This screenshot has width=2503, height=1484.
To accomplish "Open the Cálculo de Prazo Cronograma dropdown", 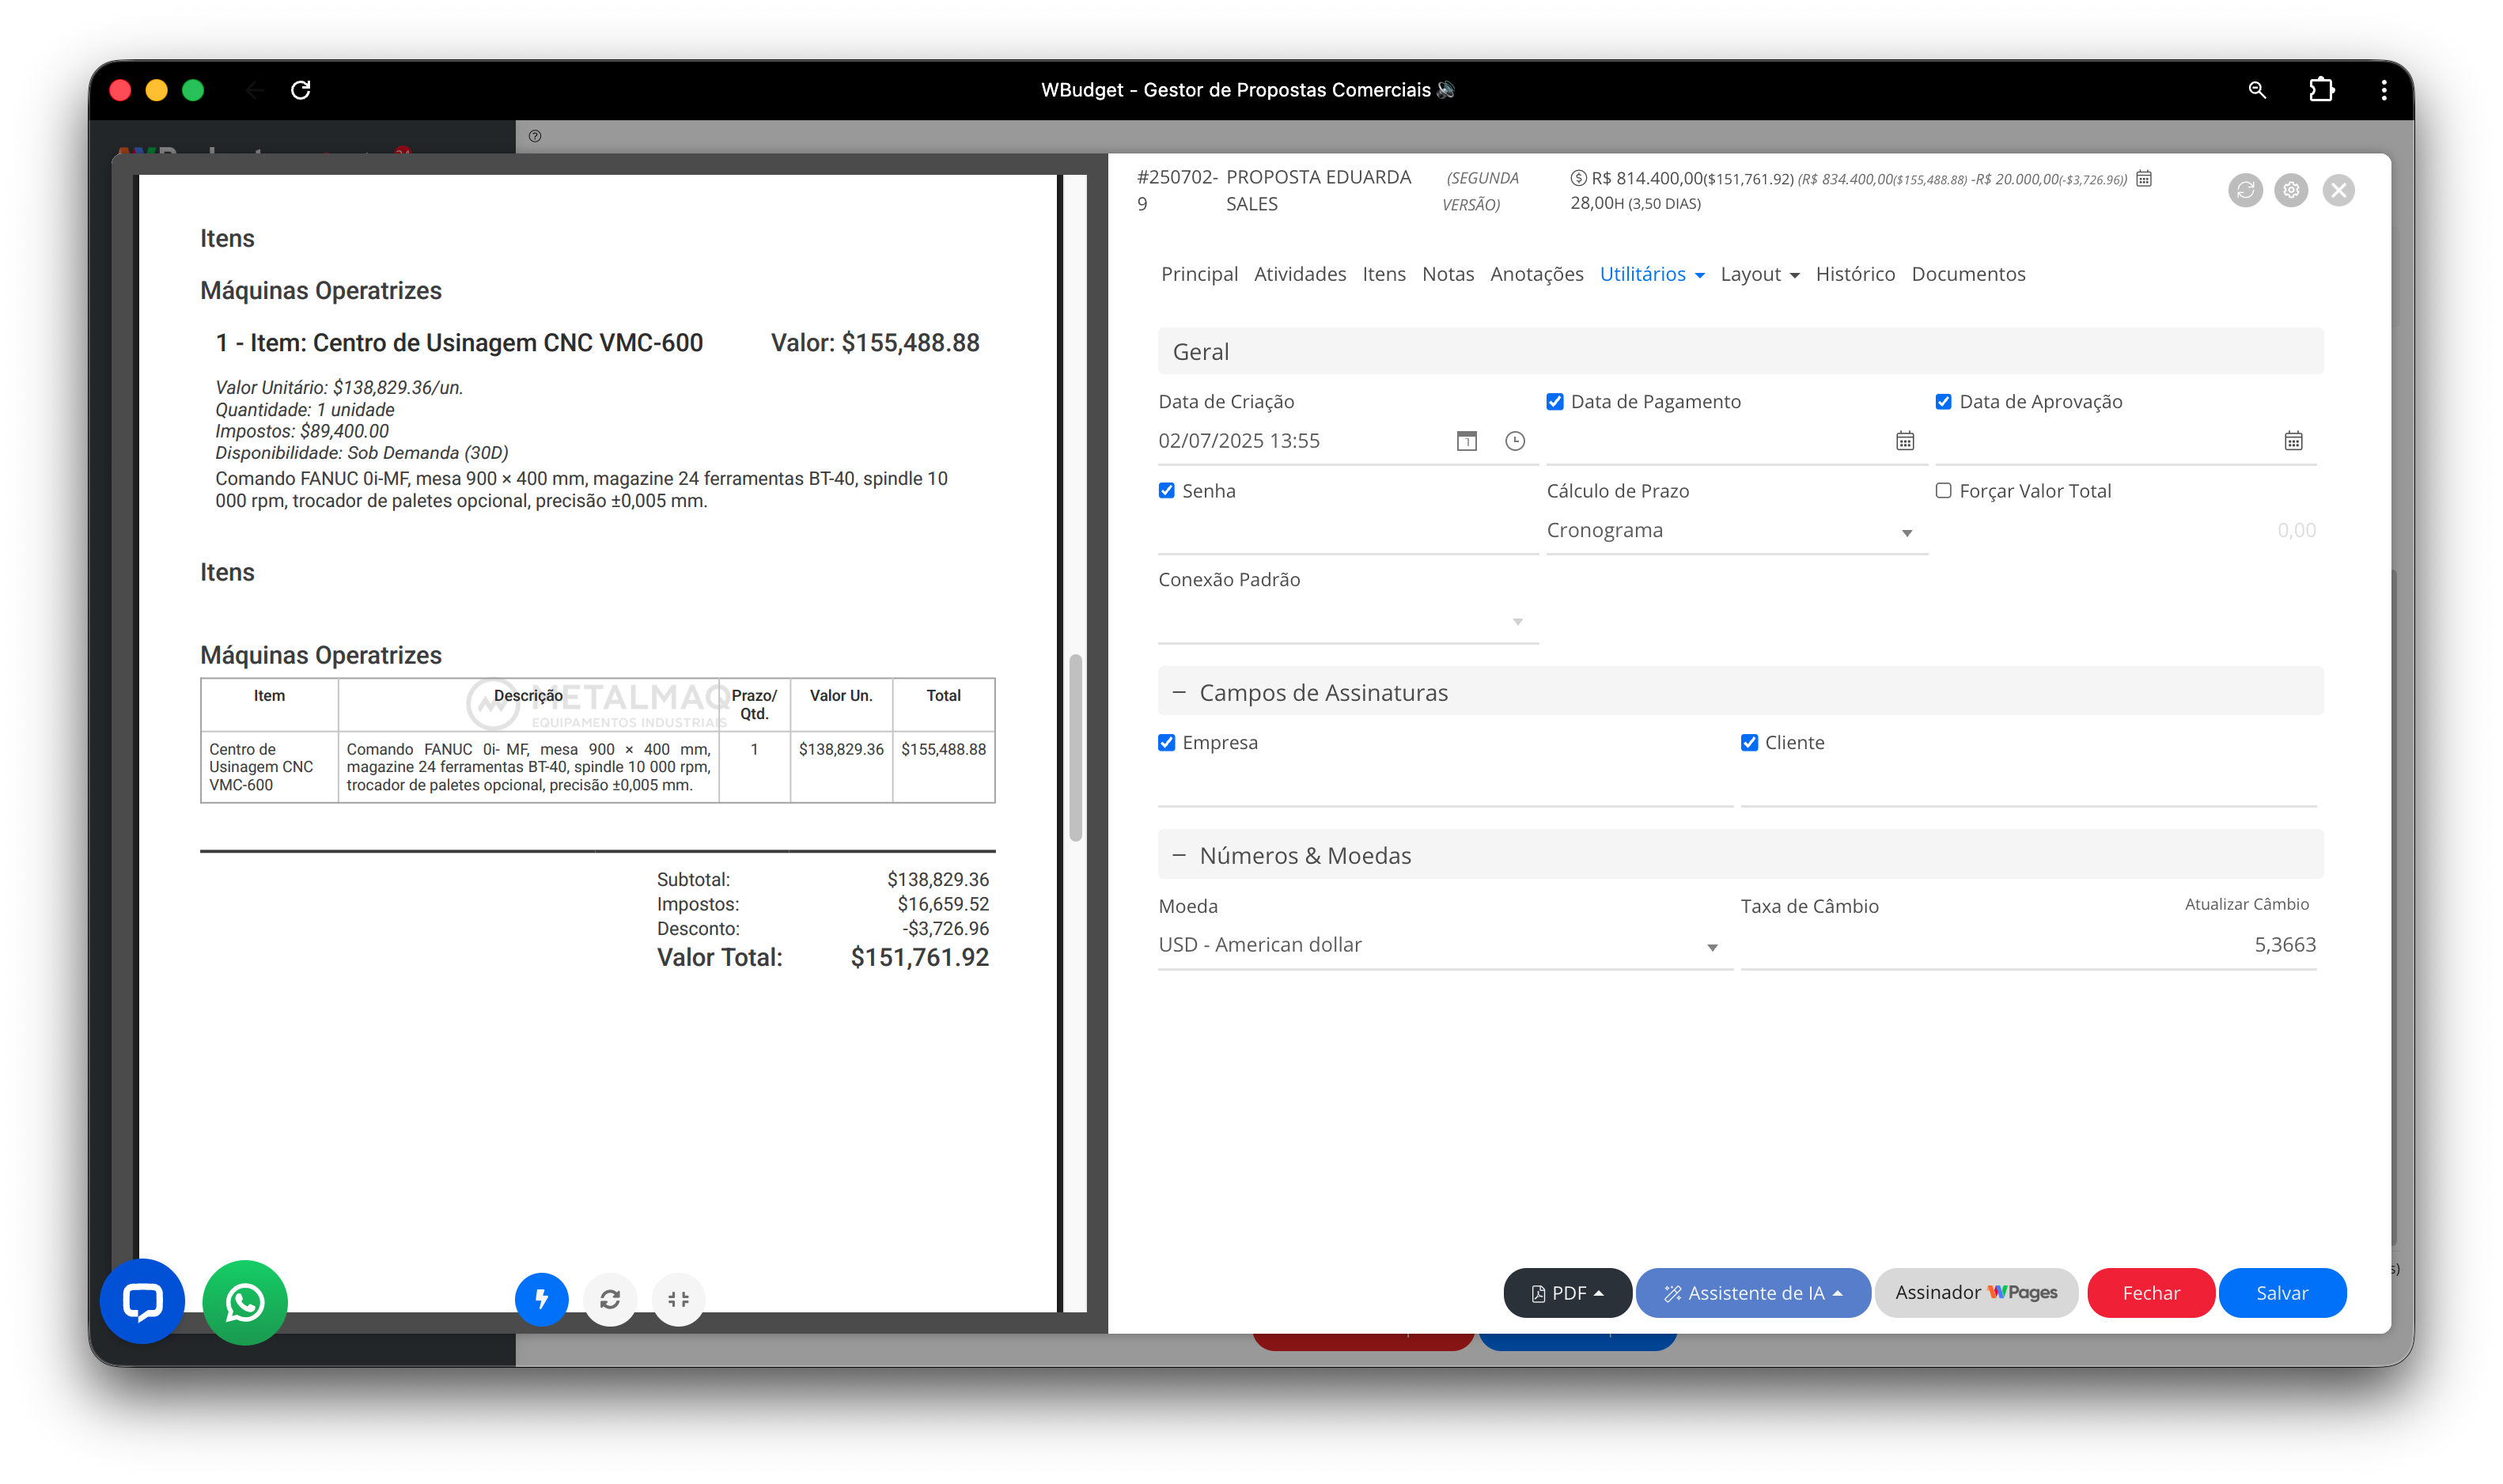I will pyautogui.click(x=1735, y=531).
